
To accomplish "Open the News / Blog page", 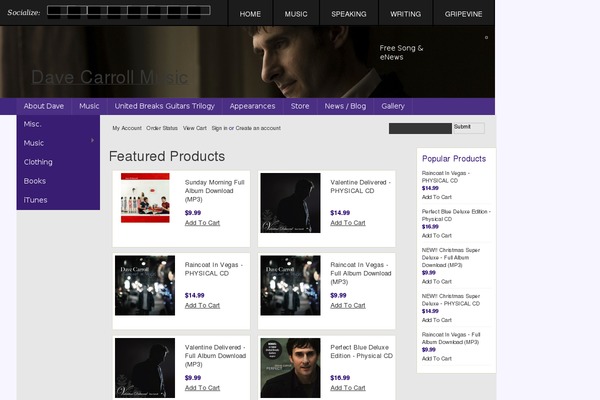I will tap(345, 106).
